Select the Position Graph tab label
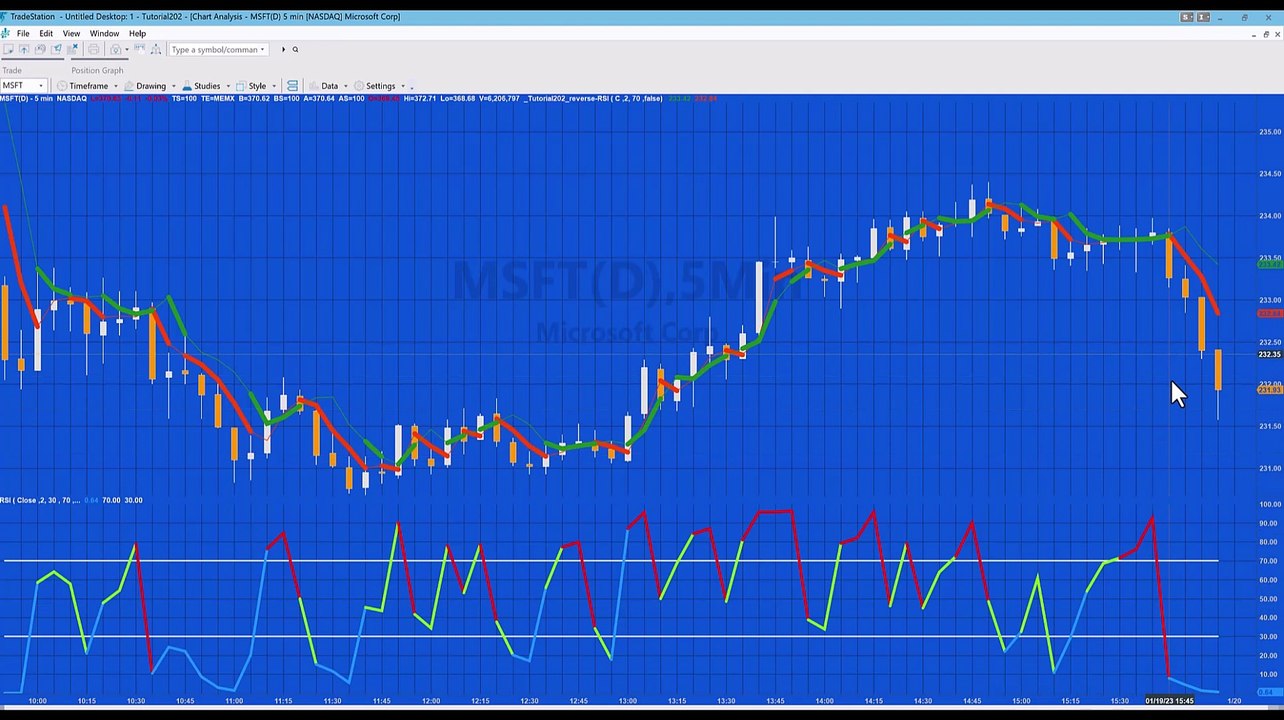 [97, 70]
